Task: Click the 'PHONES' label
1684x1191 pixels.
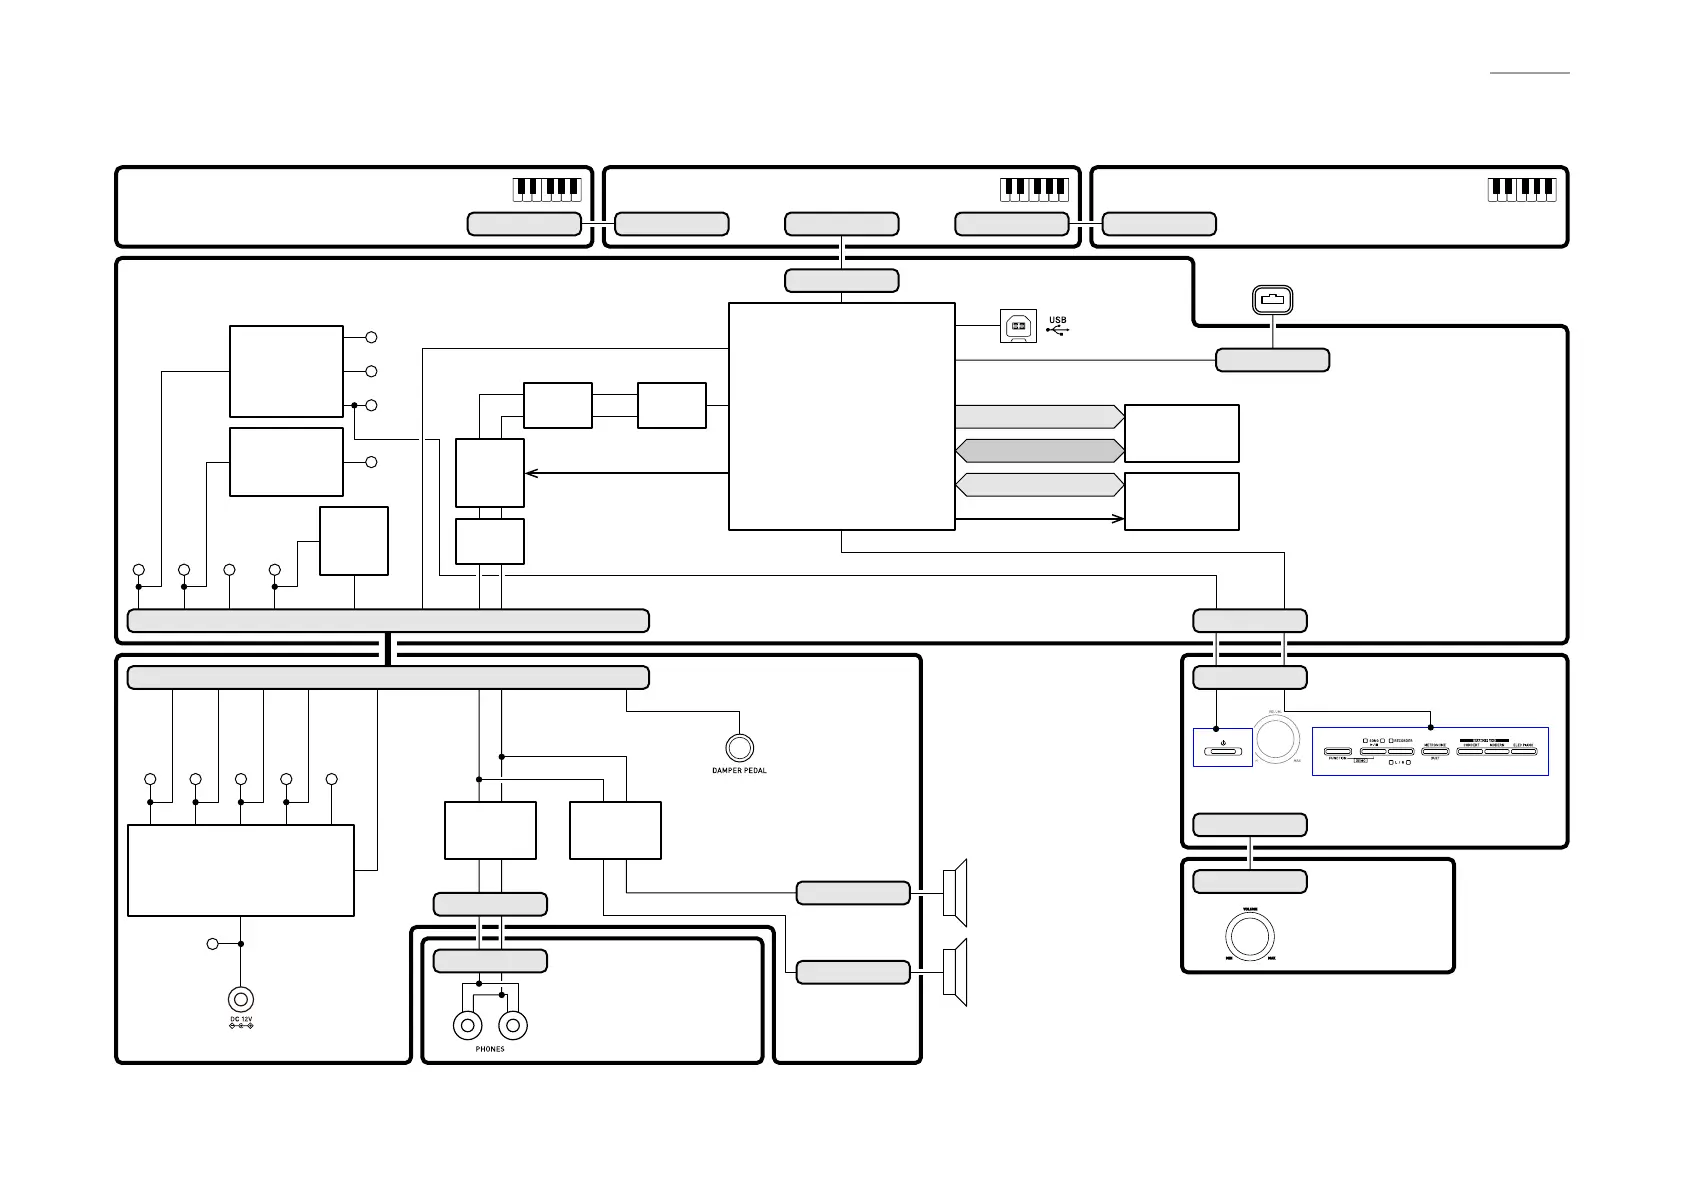Action: (490, 1049)
